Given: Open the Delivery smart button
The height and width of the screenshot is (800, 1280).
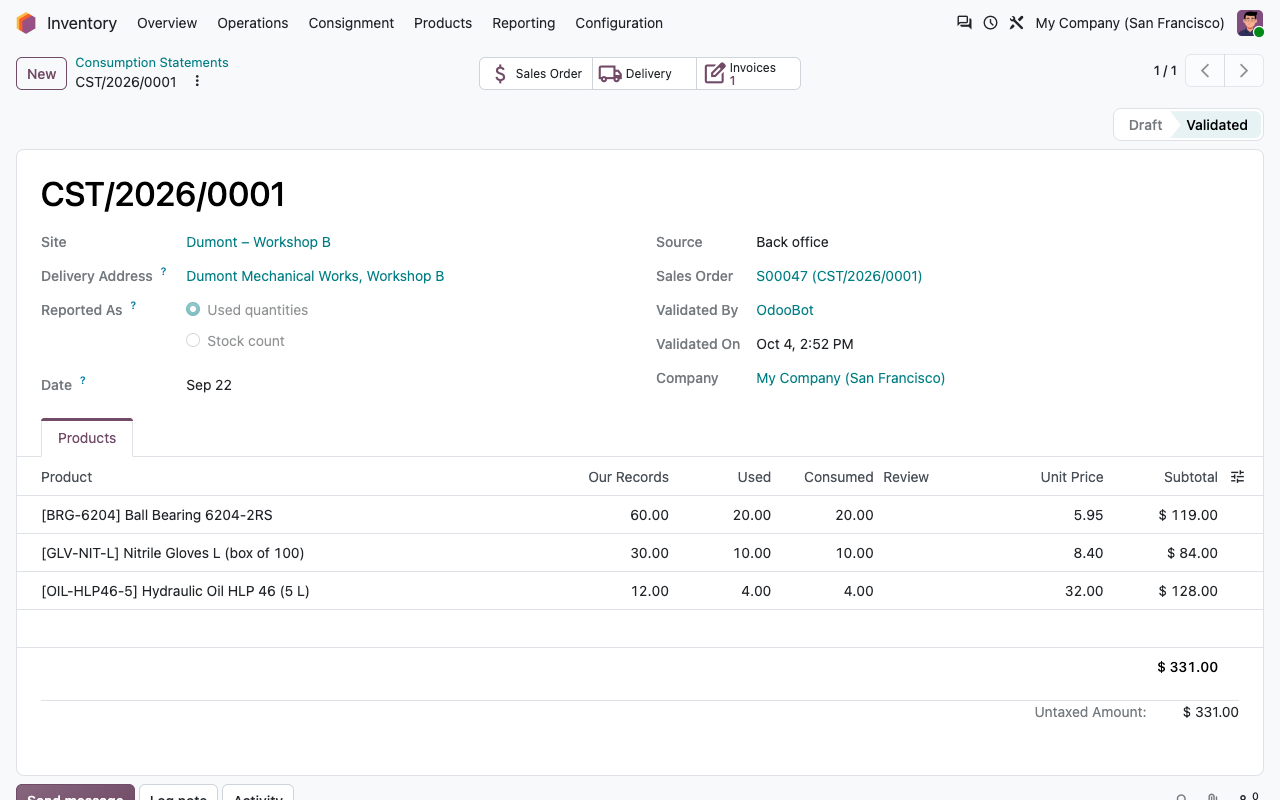Looking at the screenshot, I should tap(645, 74).
